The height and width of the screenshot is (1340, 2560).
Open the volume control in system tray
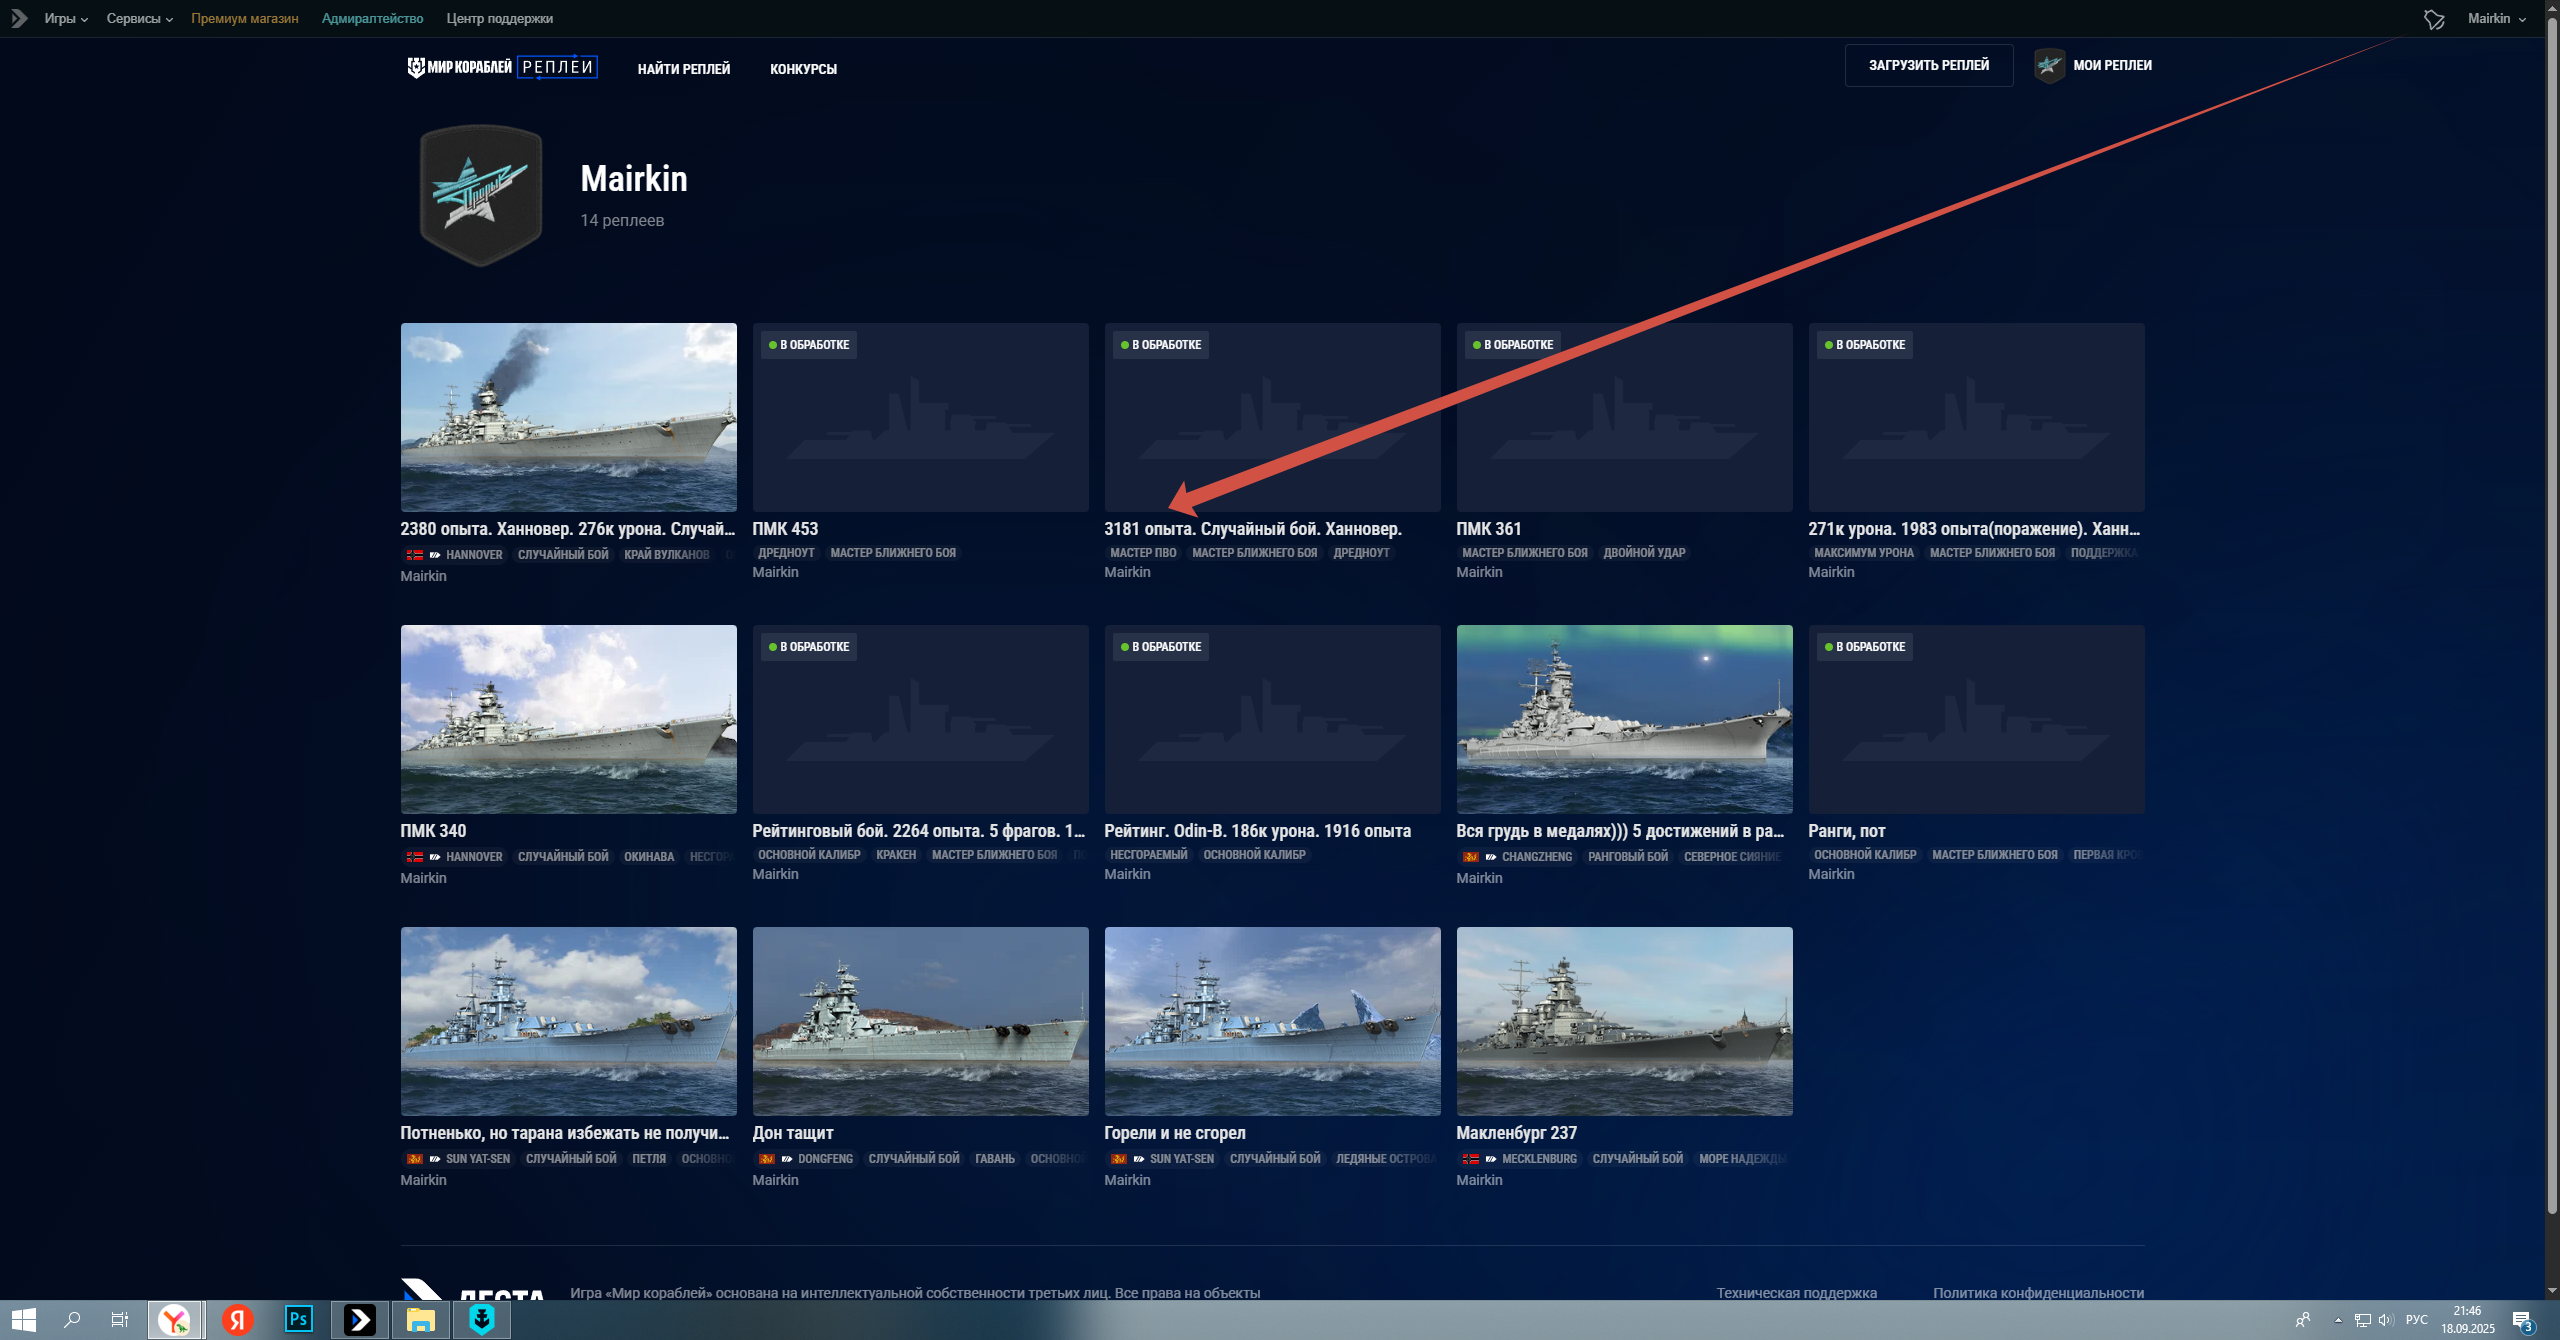point(2386,1319)
